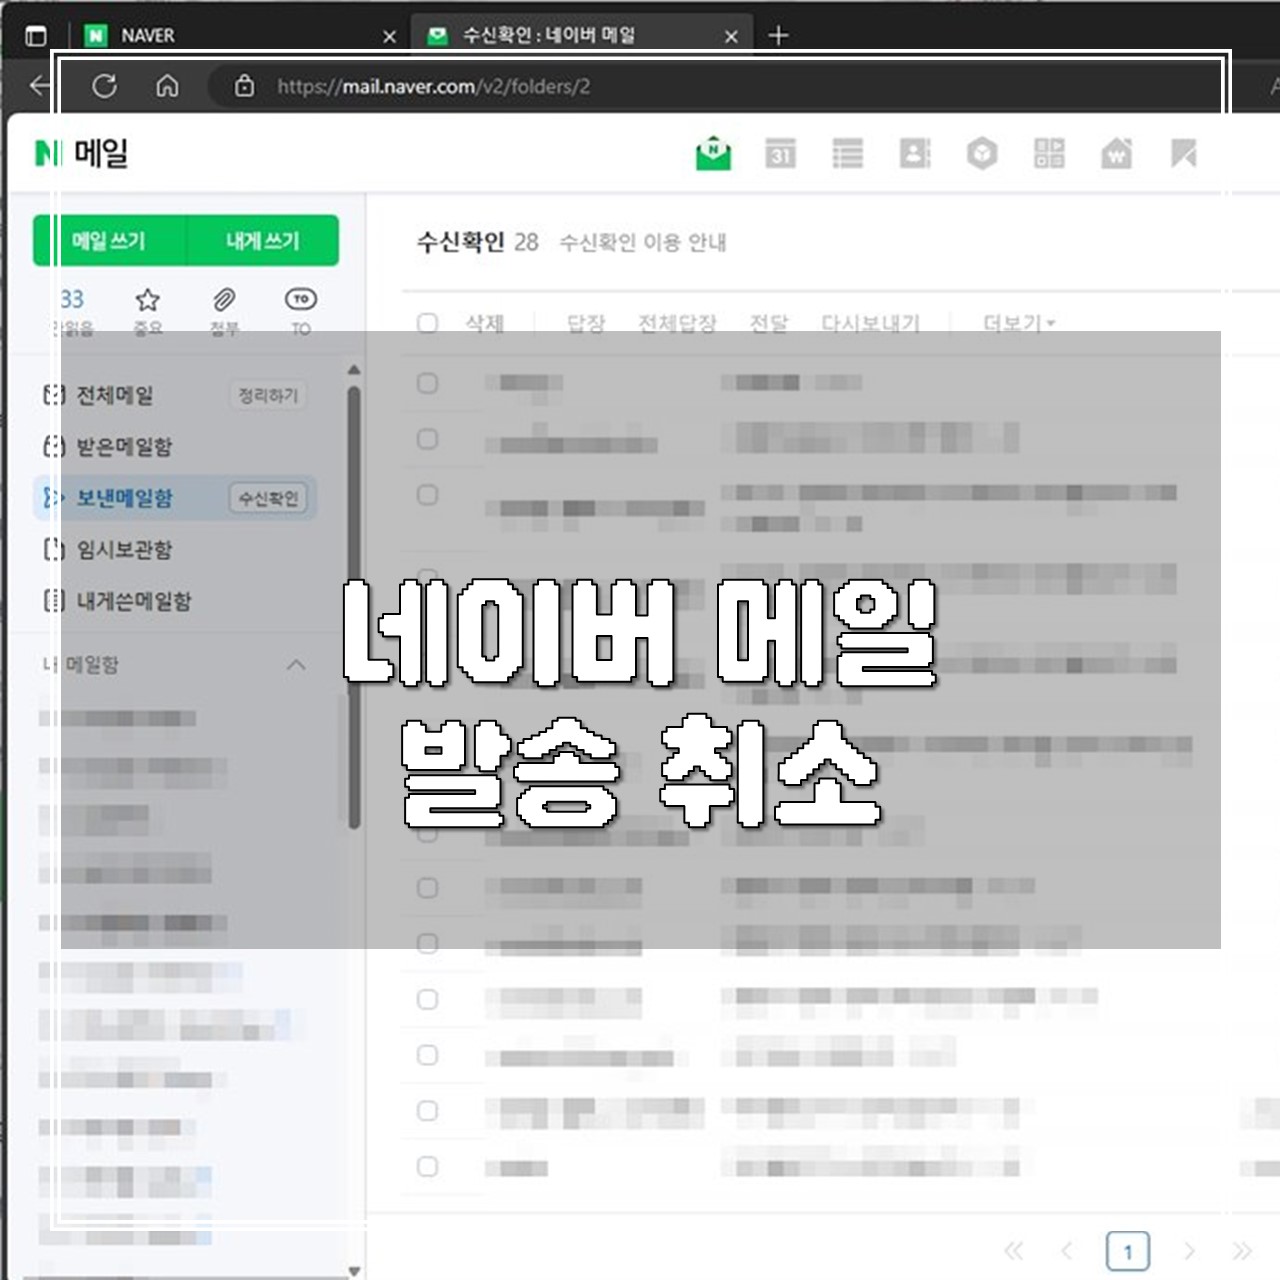Open the house W service icon
Image resolution: width=1280 pixels, height=1280 pixels.
pyautogui.click(x=1116, y=153)
